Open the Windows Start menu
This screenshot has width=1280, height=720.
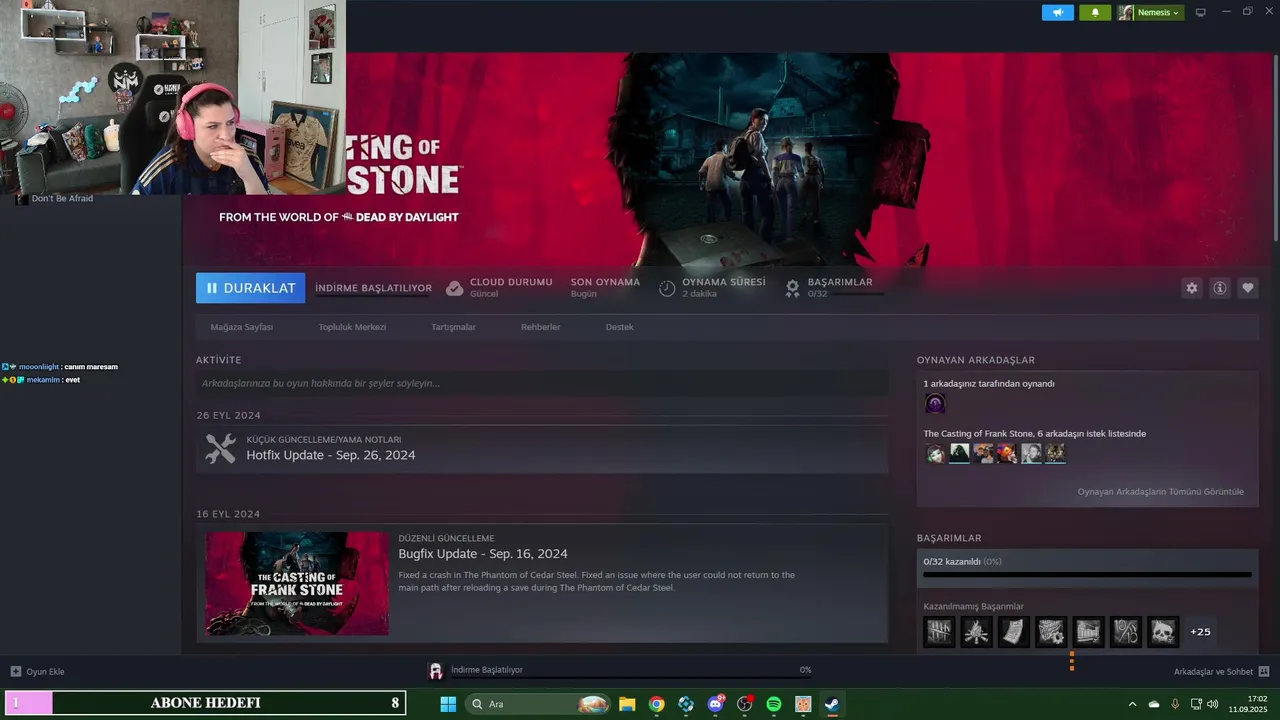pos(448,704)
